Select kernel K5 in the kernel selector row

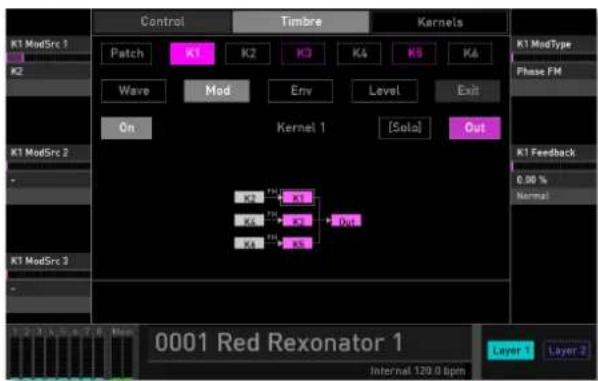[415, 53]
